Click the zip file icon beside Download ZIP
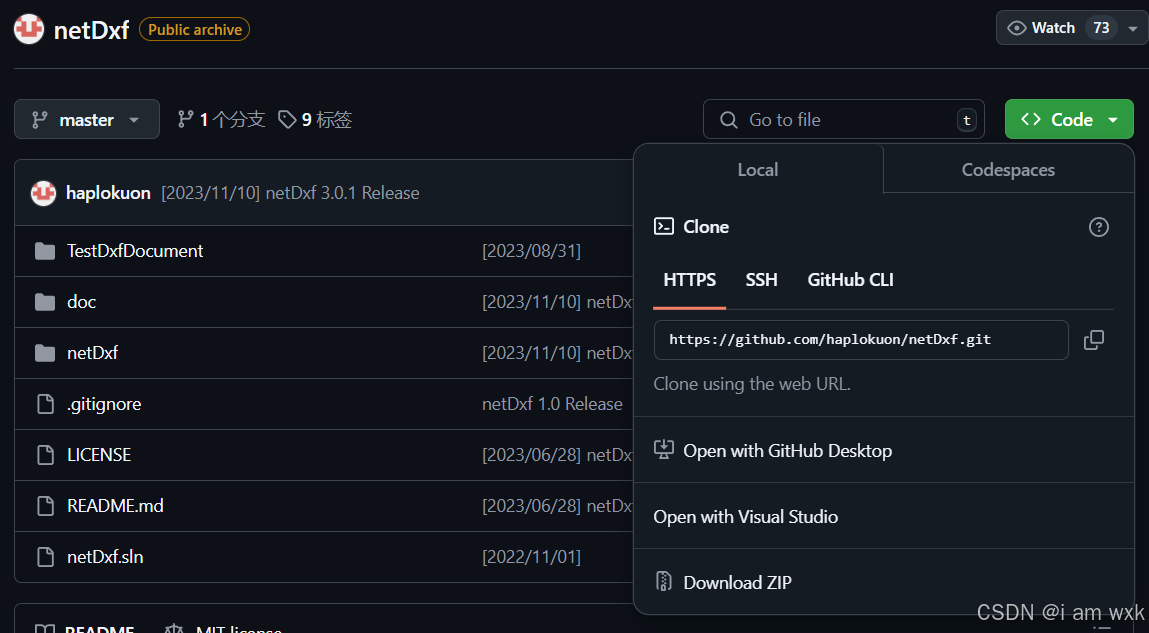Screen dimensions: 1149x633 pyautogui.click(x=663, y=582)
